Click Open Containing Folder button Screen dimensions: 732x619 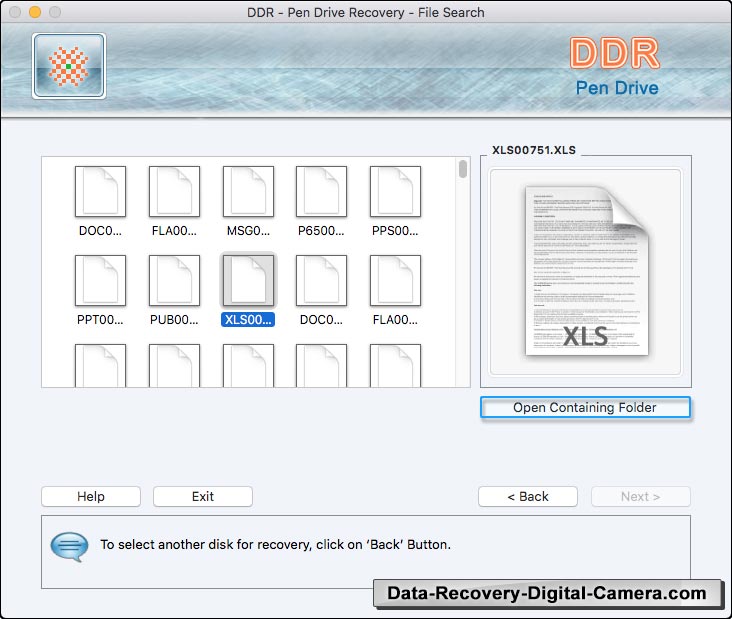pyautogui.click(x=585, y=408)
